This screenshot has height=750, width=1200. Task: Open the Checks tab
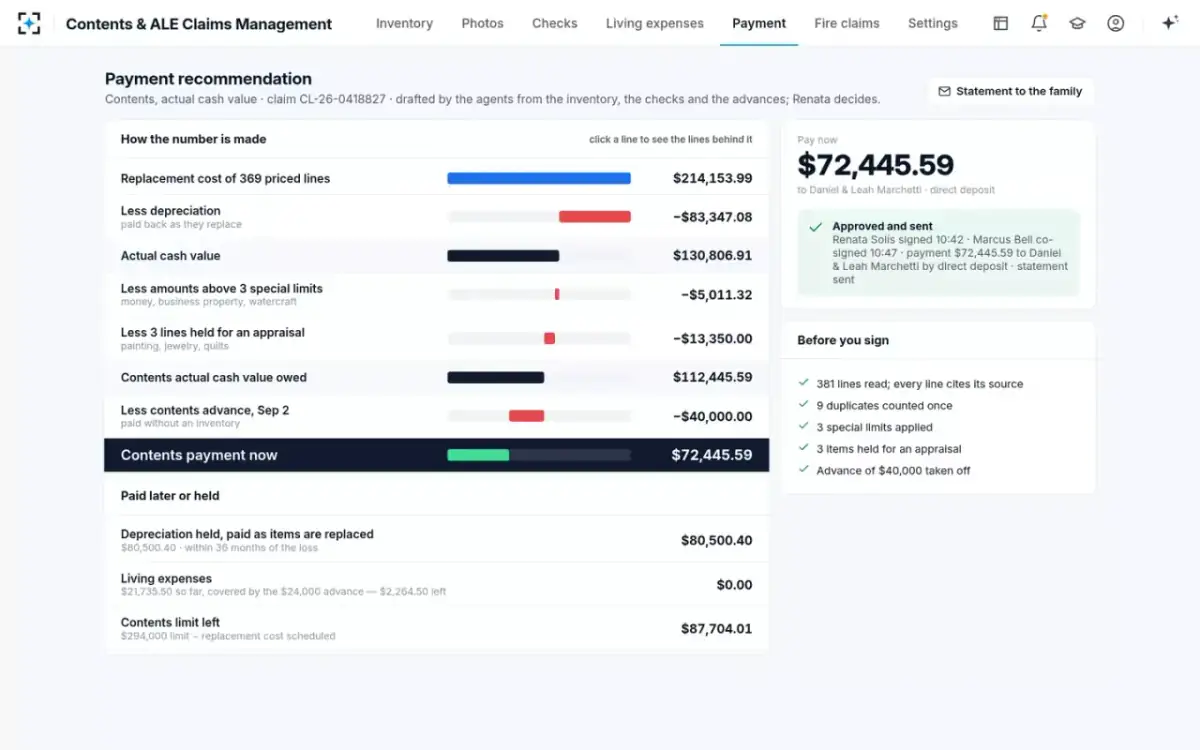pyautogui.click(x=555, y=23)
